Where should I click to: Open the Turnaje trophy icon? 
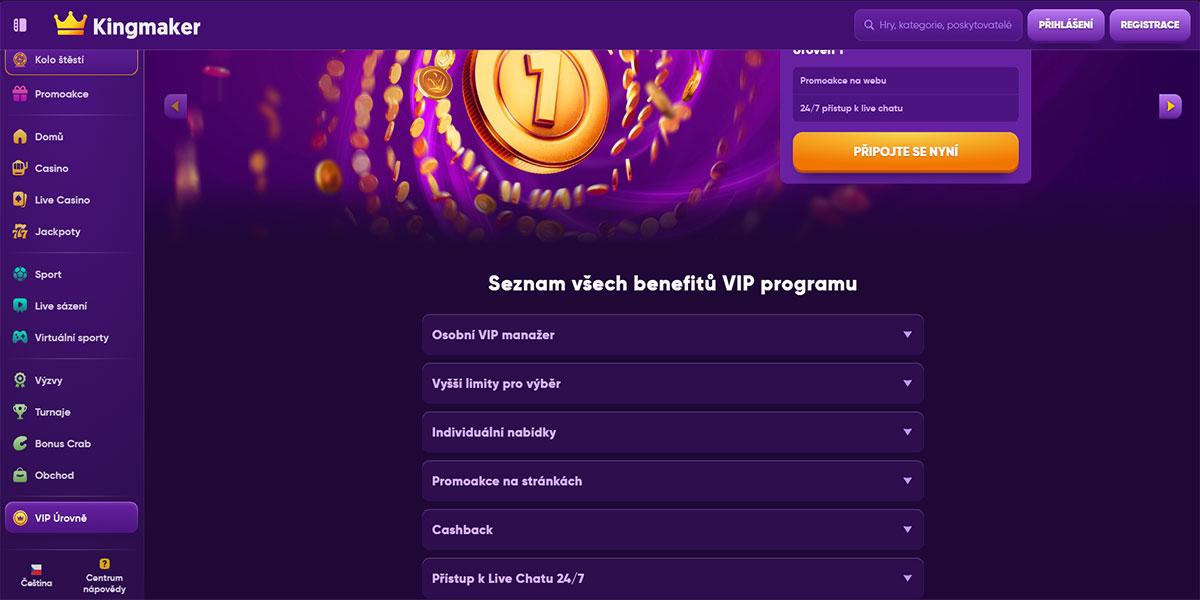tap(20, 412)
